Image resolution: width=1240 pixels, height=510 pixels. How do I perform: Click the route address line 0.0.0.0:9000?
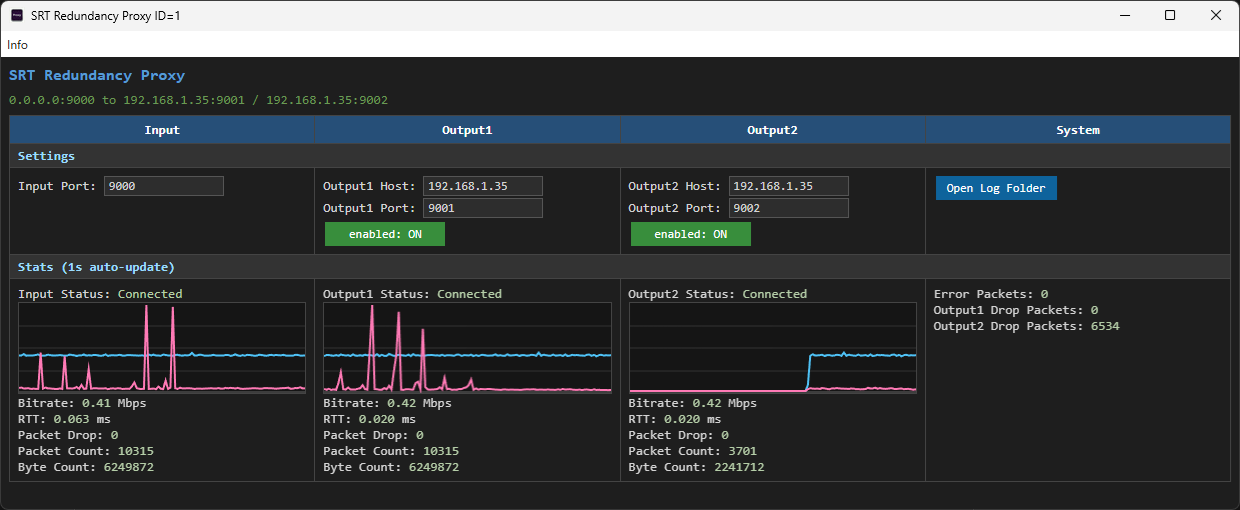pos(198,100)
